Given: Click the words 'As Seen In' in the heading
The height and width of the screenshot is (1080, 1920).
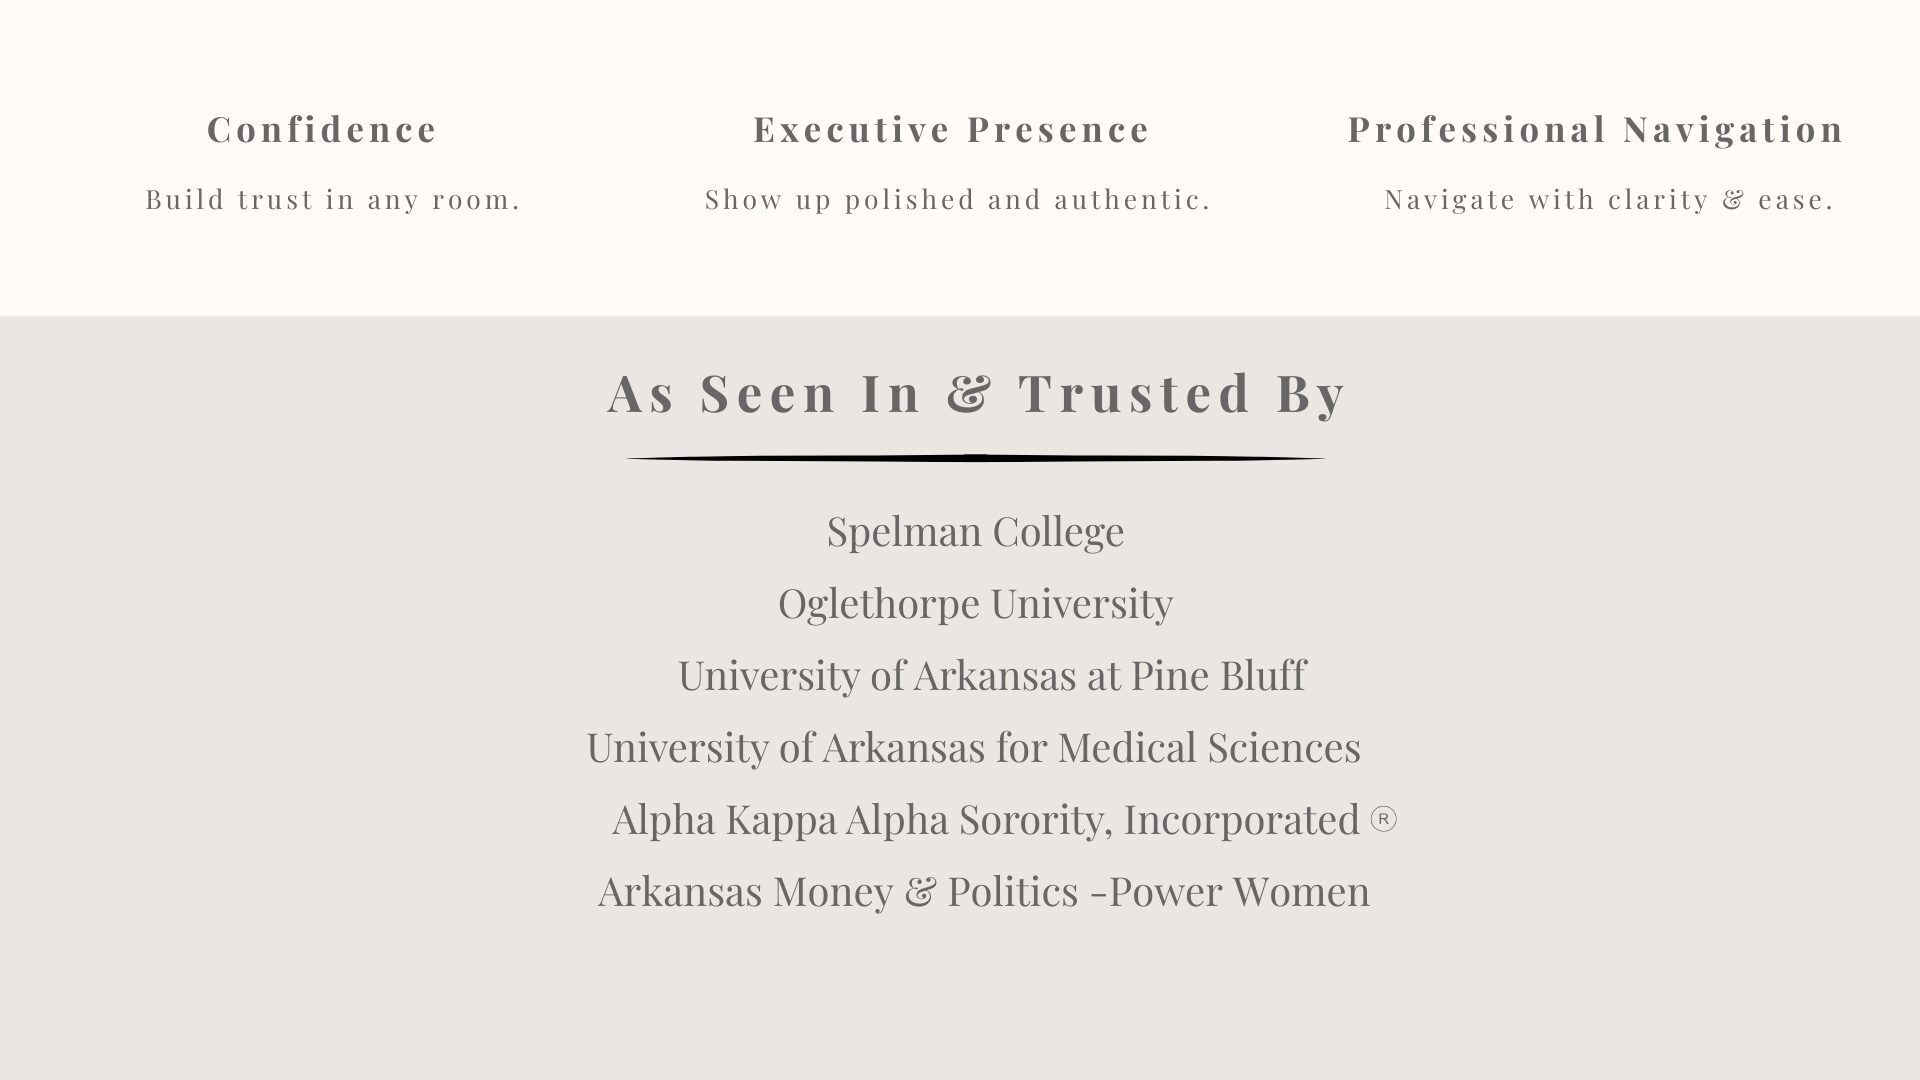Looking at the screenshot, I should coord(765,392).
